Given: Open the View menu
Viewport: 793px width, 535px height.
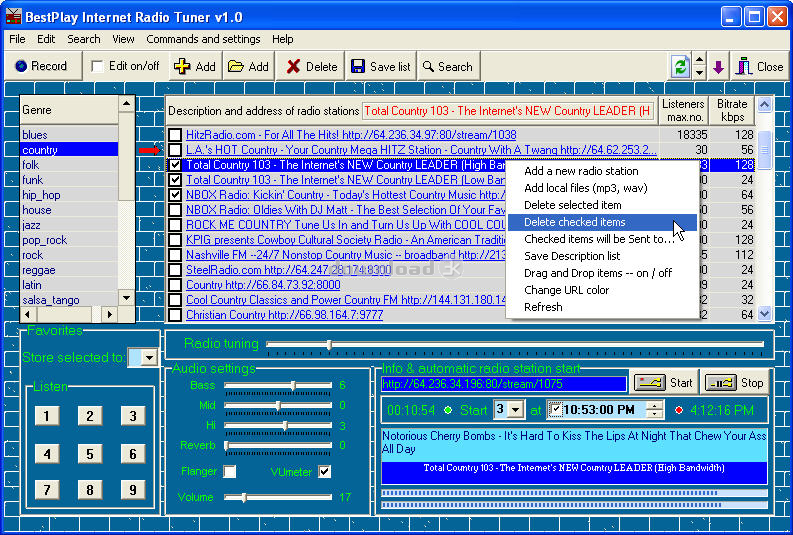Looking at the screenshot, I should click(123, 39).
